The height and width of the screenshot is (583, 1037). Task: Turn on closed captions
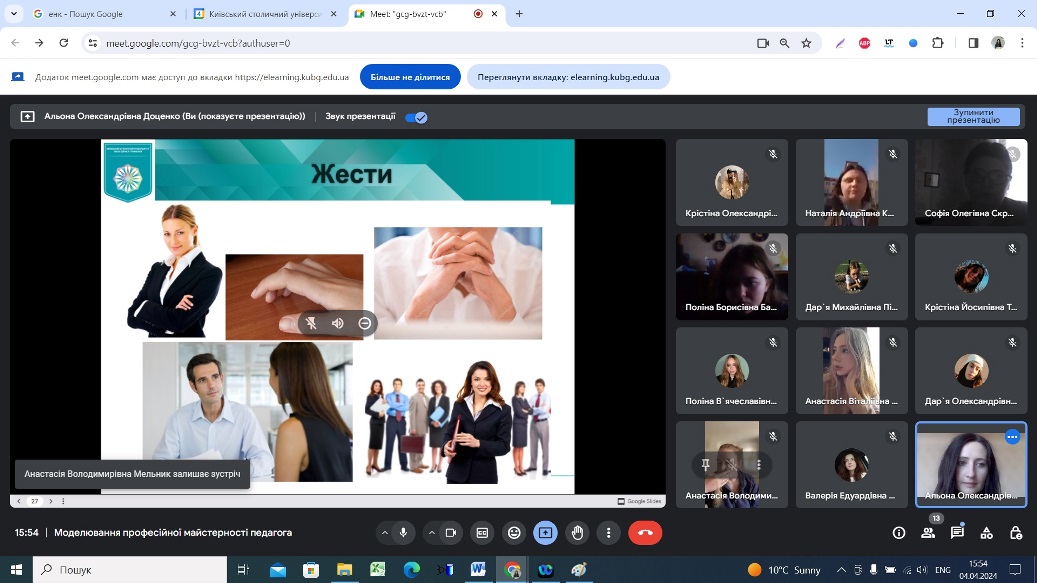tap(481, 533)
